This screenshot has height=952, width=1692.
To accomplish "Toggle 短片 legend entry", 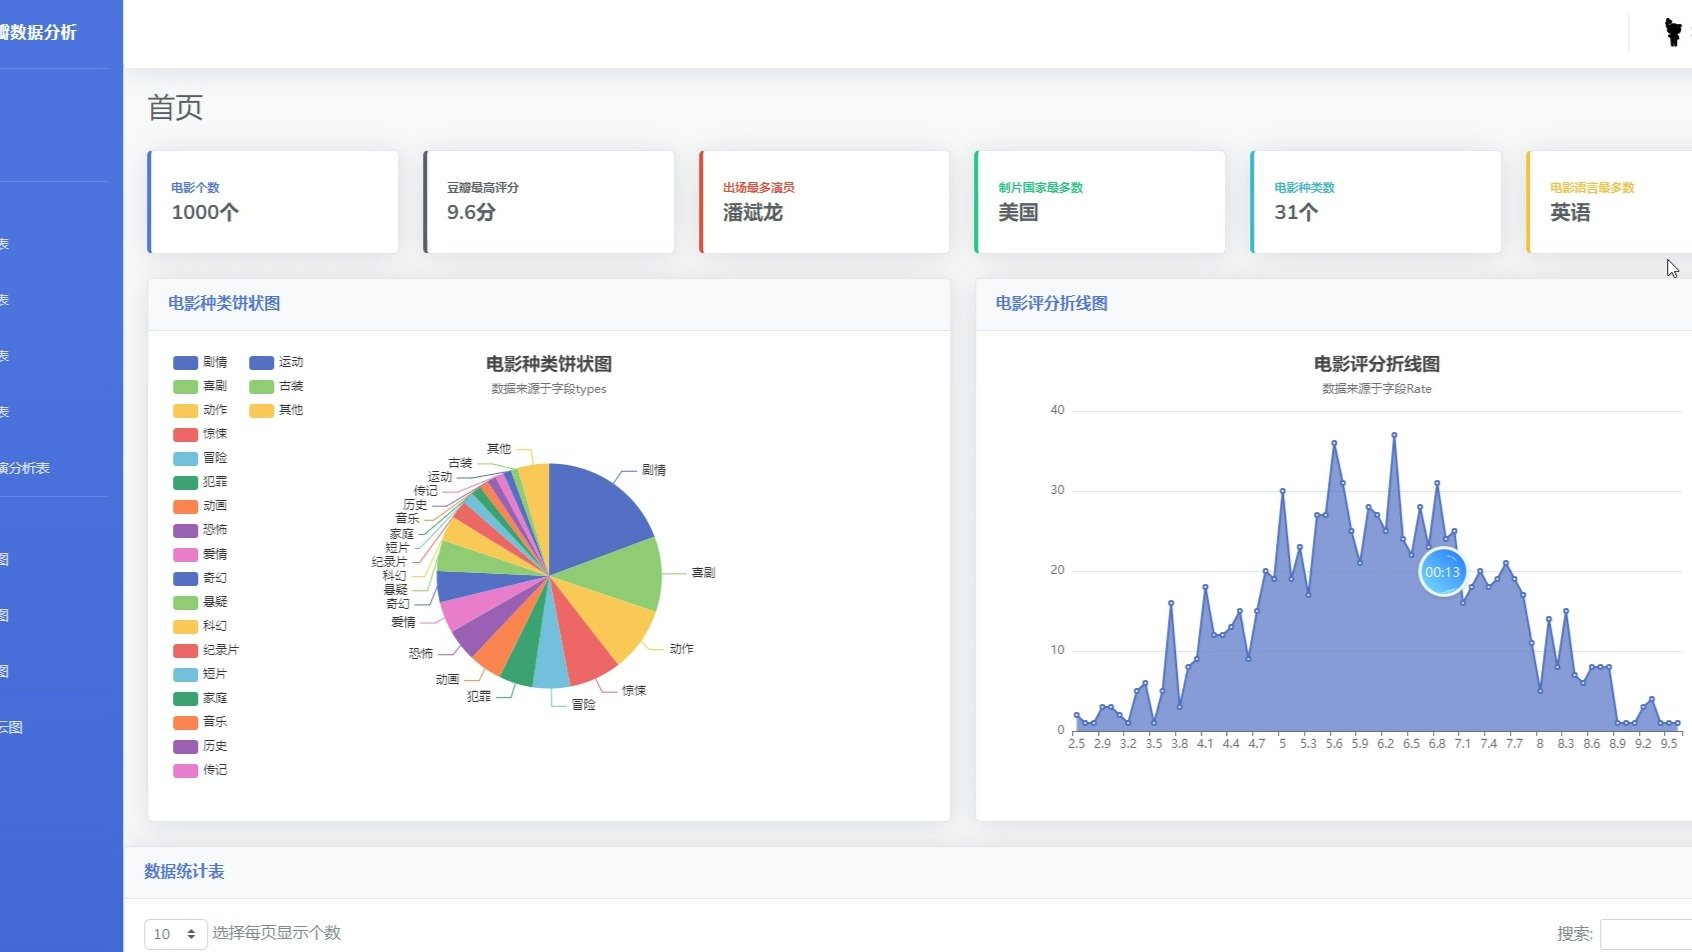I will [x=200, y=674].
